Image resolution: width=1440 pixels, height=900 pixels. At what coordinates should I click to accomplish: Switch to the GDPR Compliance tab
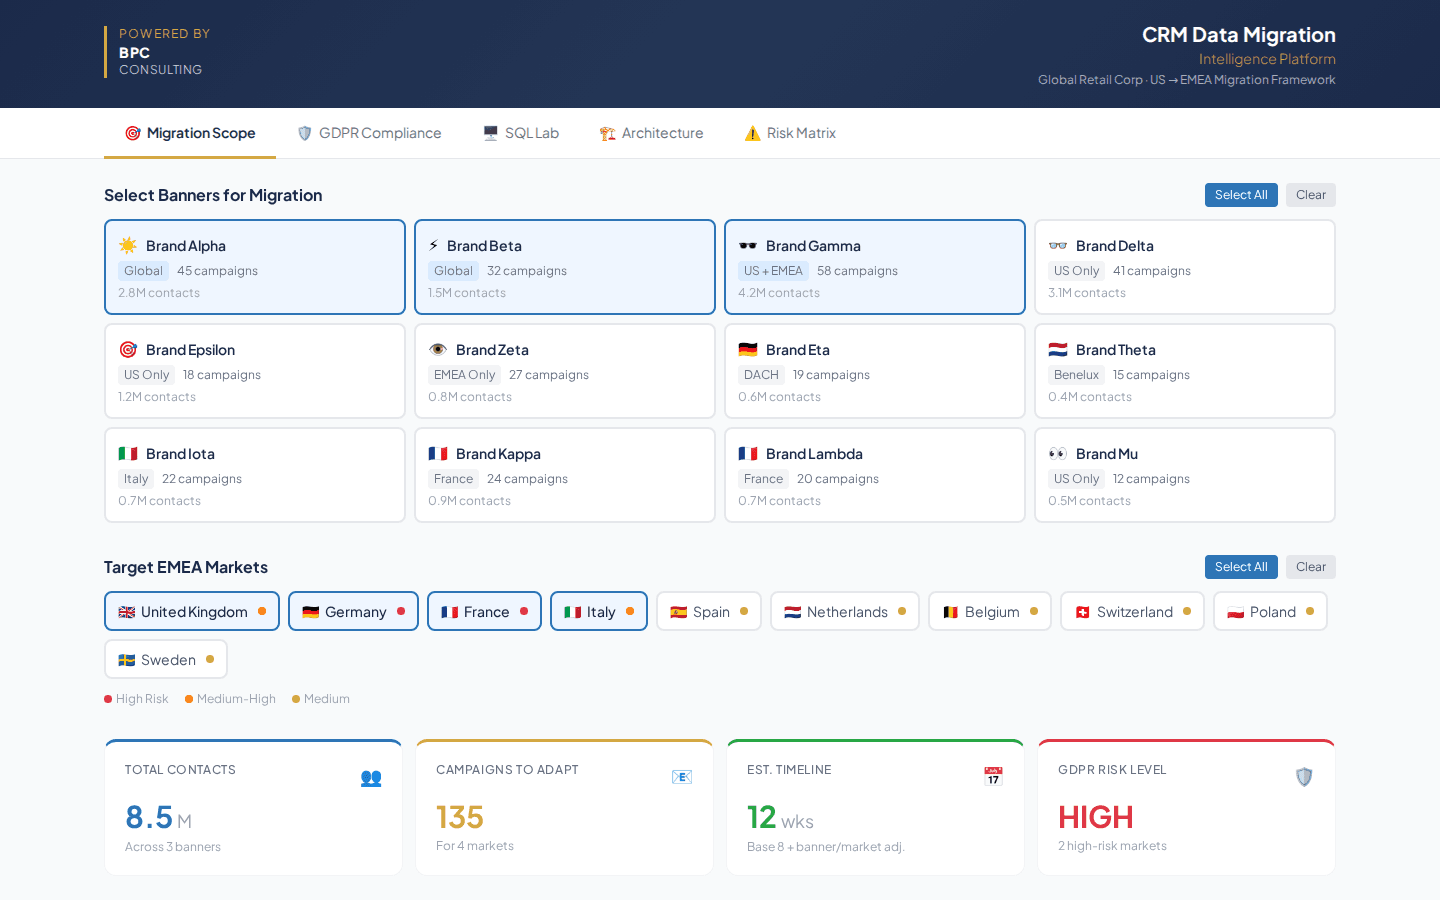point(370,132)
